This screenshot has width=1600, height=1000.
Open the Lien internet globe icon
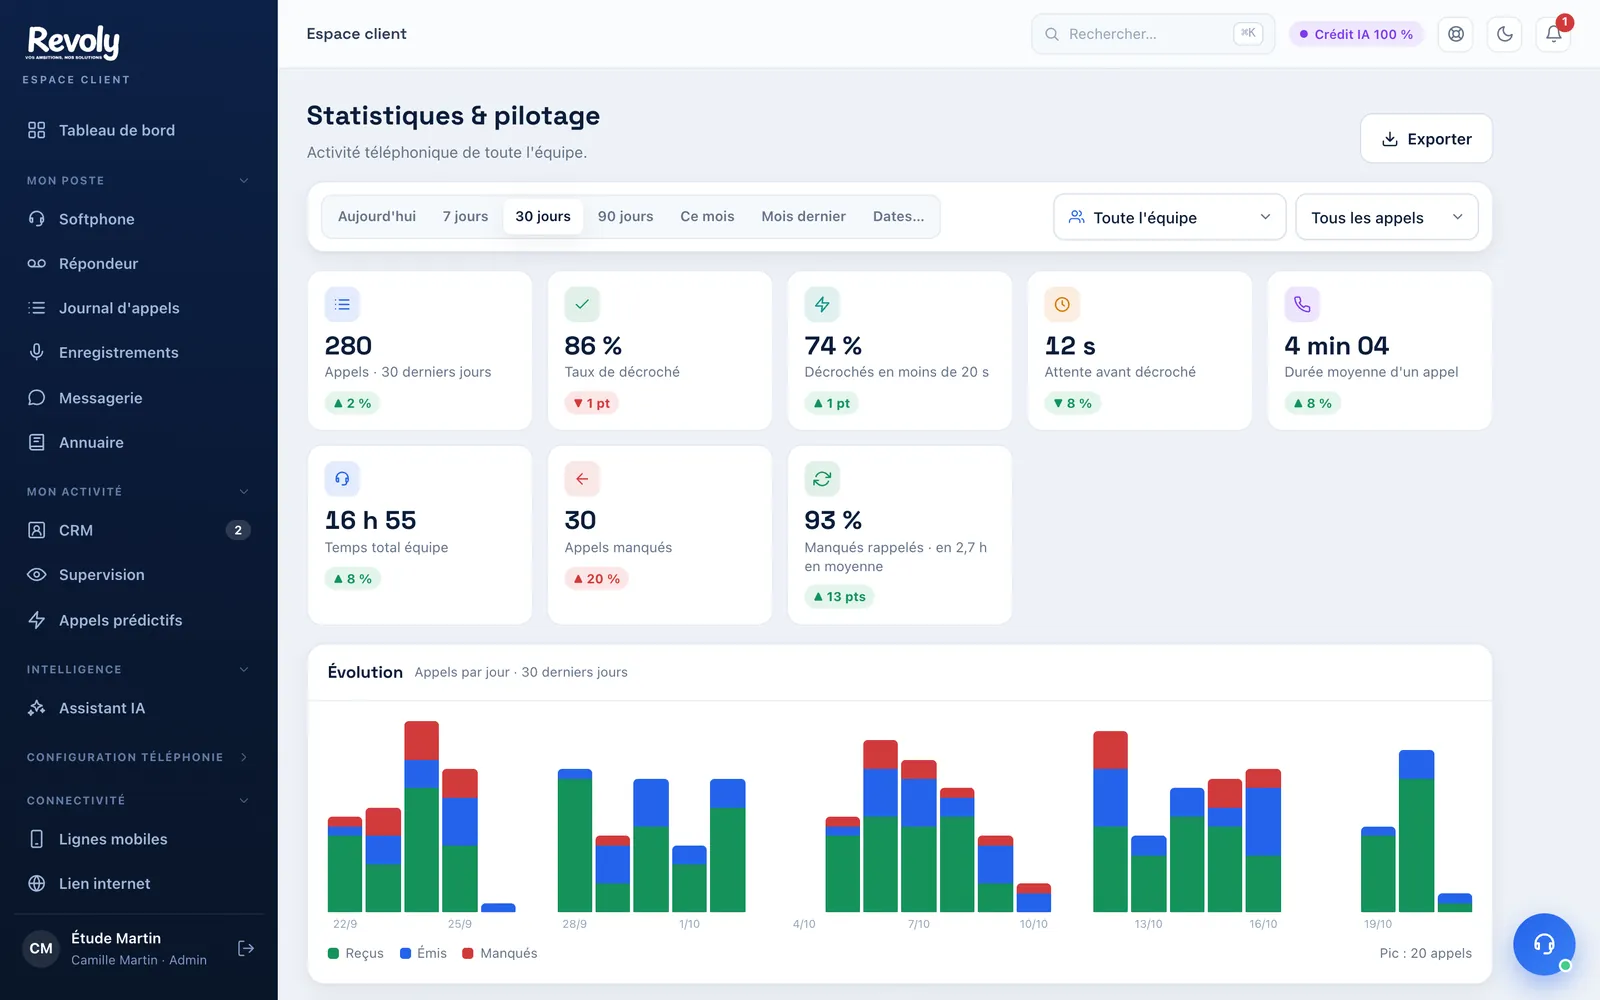point(37,884)
